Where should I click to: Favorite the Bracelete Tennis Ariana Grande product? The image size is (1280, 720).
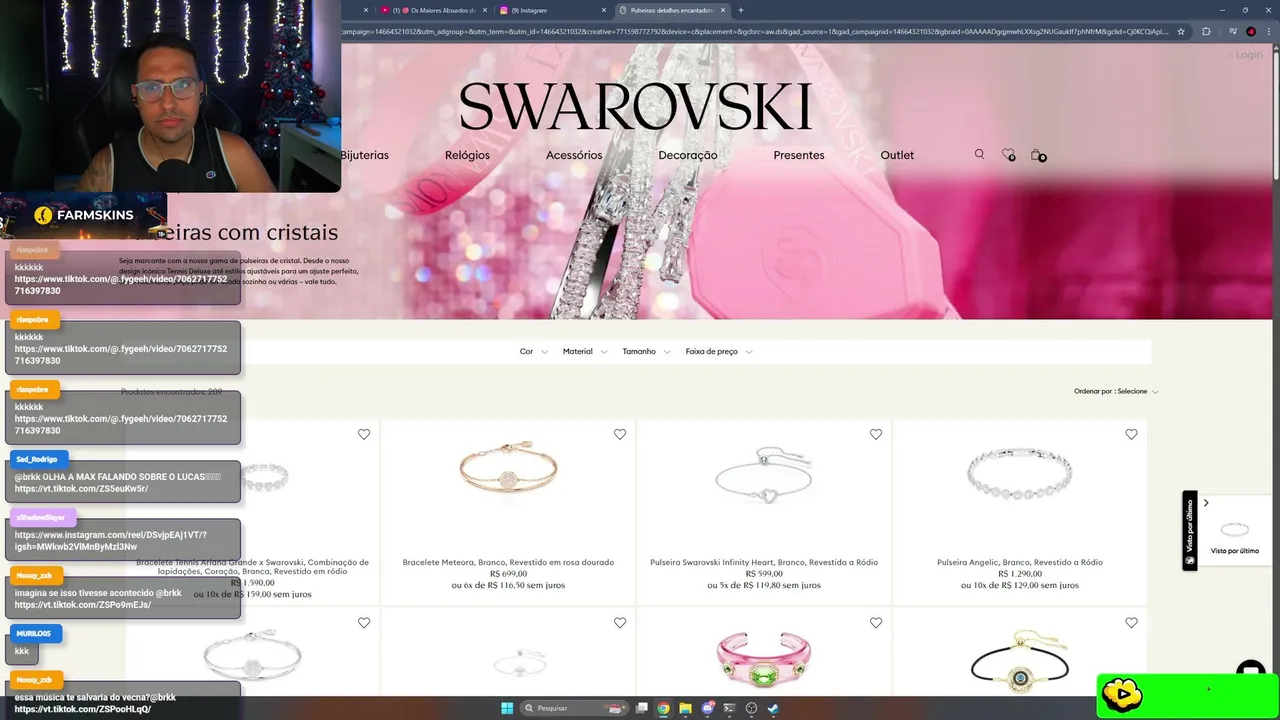click(x=364, y=434)
